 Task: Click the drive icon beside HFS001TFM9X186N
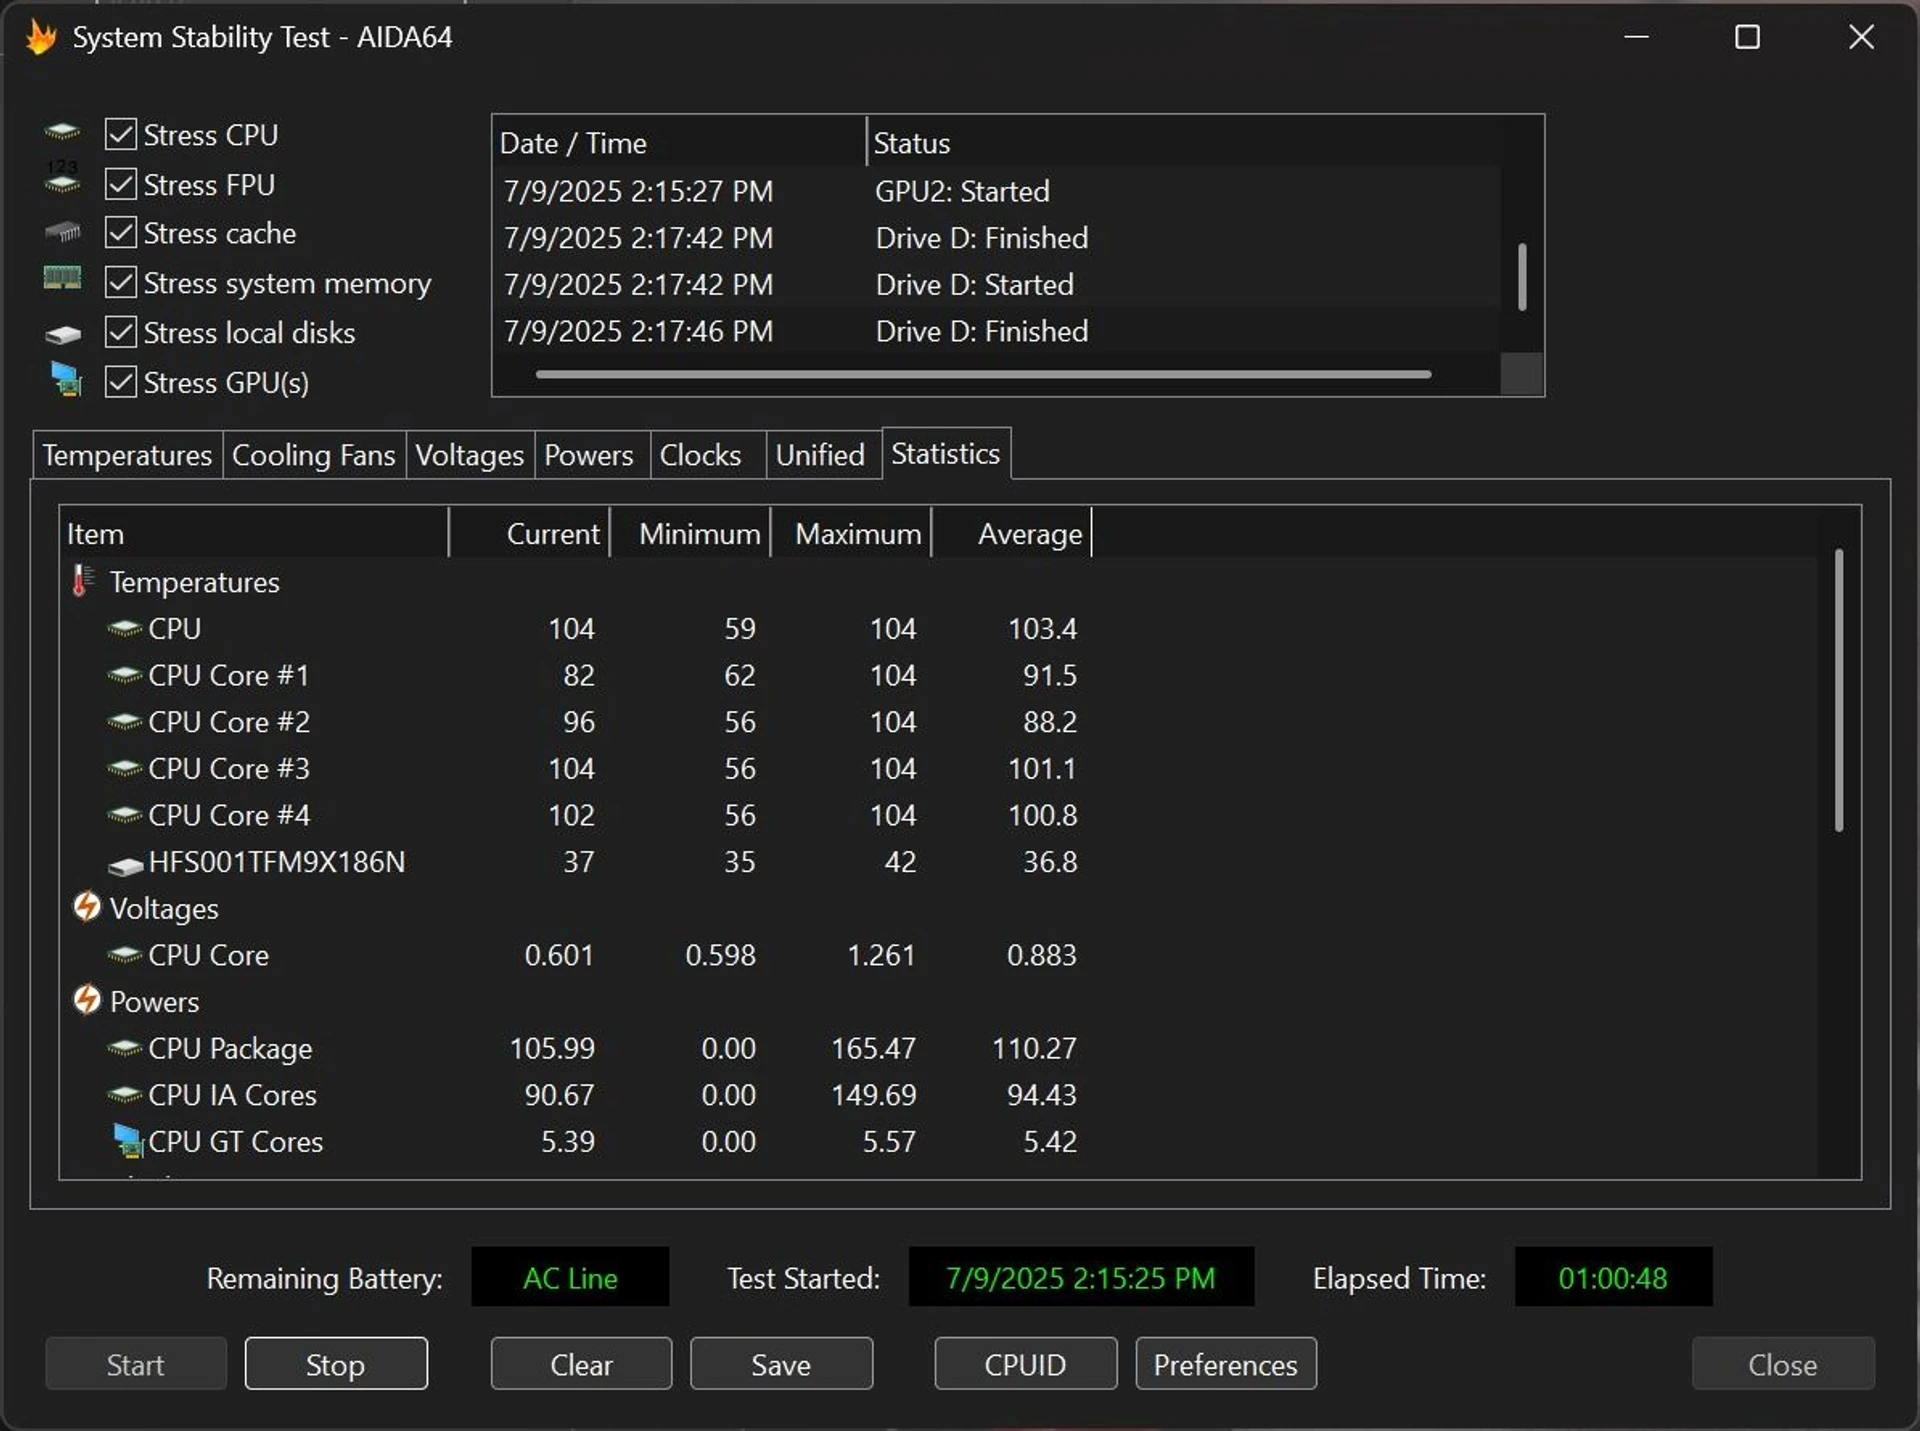[x=125, y=864]
